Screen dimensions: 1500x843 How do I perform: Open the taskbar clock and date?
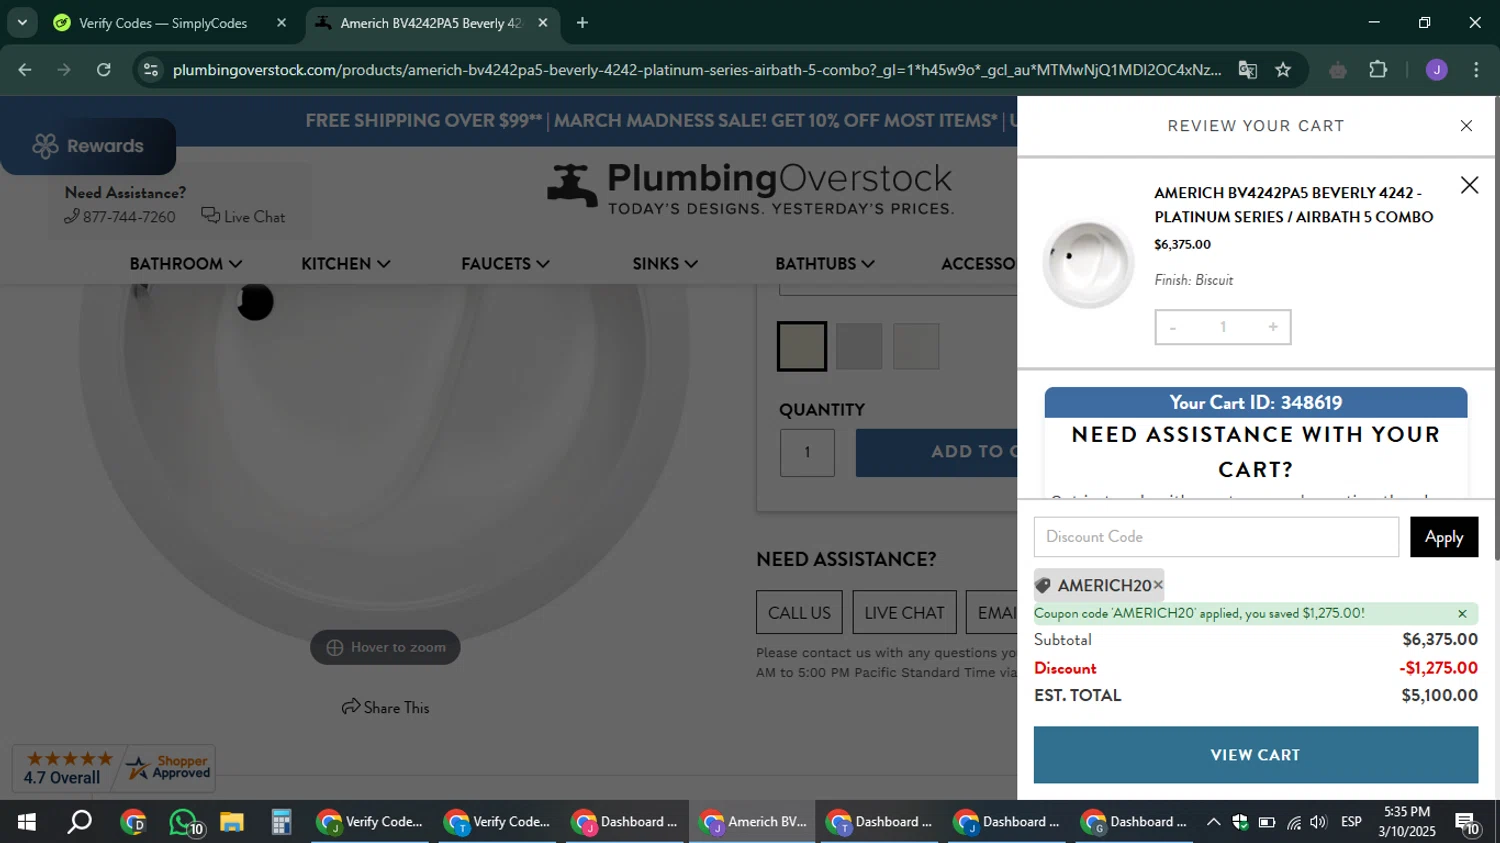point(1407,822)
